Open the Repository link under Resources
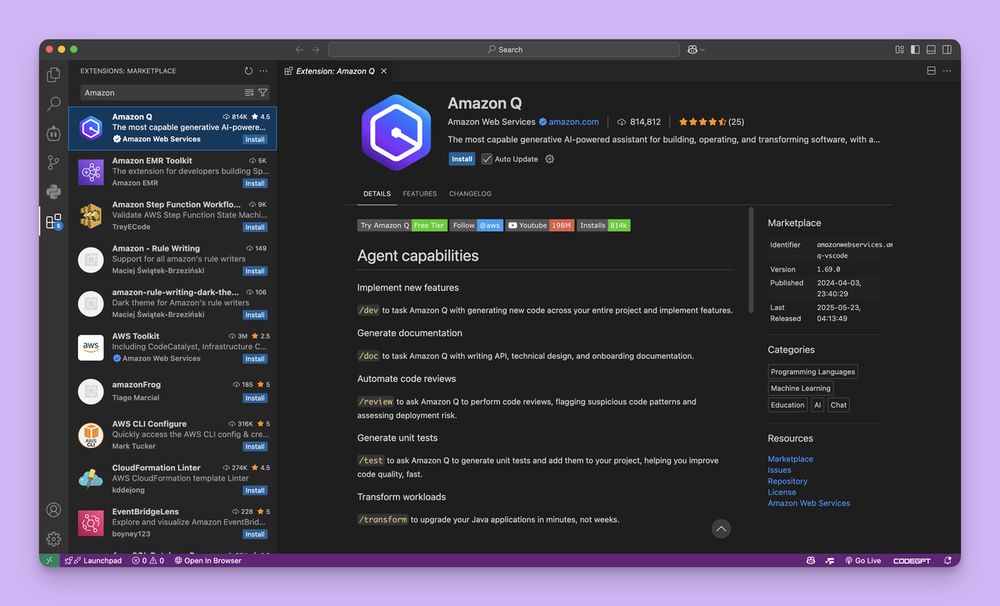This screenshot has width=1000, height=606. pos(787,481)
